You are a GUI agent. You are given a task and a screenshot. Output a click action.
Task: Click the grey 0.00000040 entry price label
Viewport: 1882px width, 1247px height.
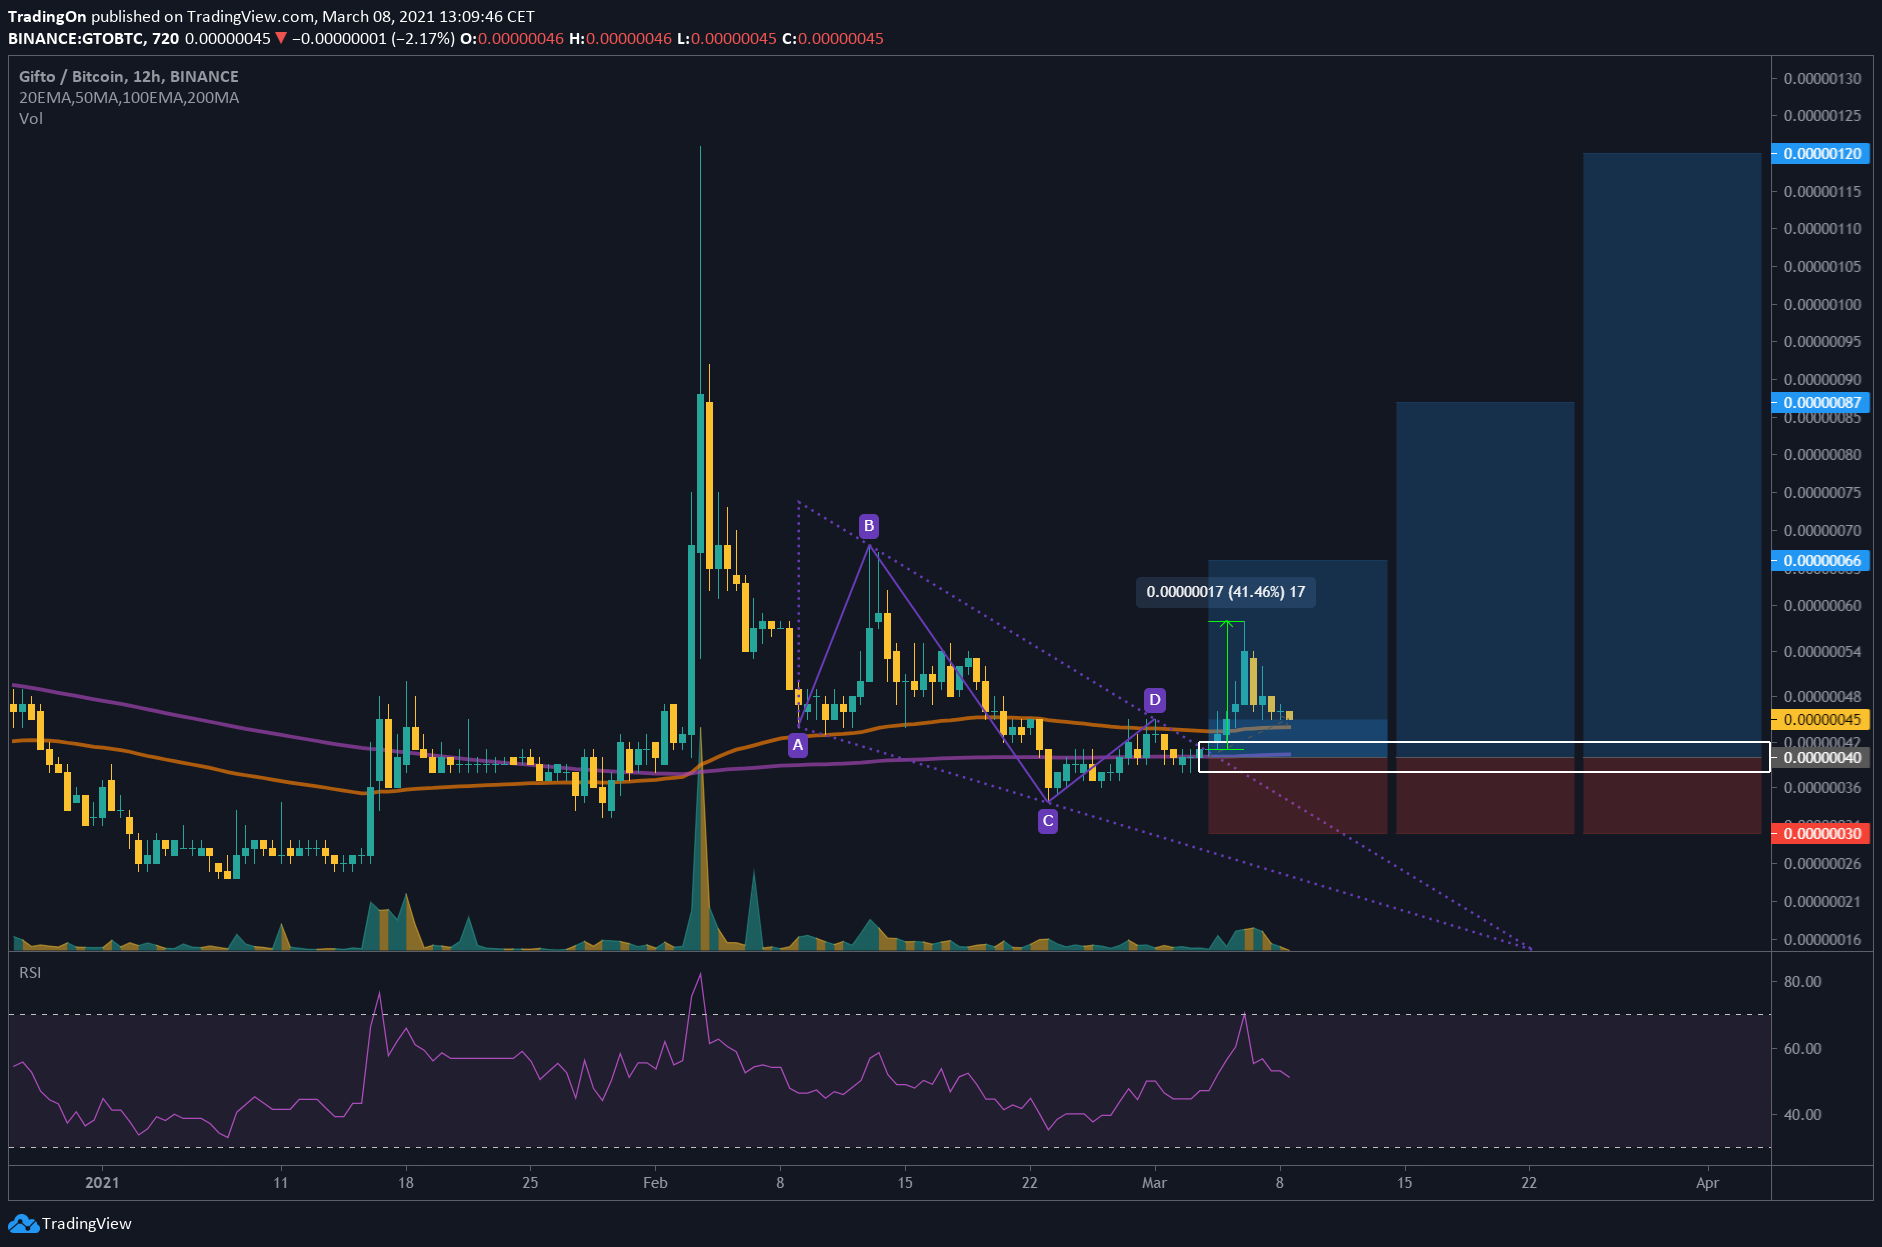[x=1821, y=758]
